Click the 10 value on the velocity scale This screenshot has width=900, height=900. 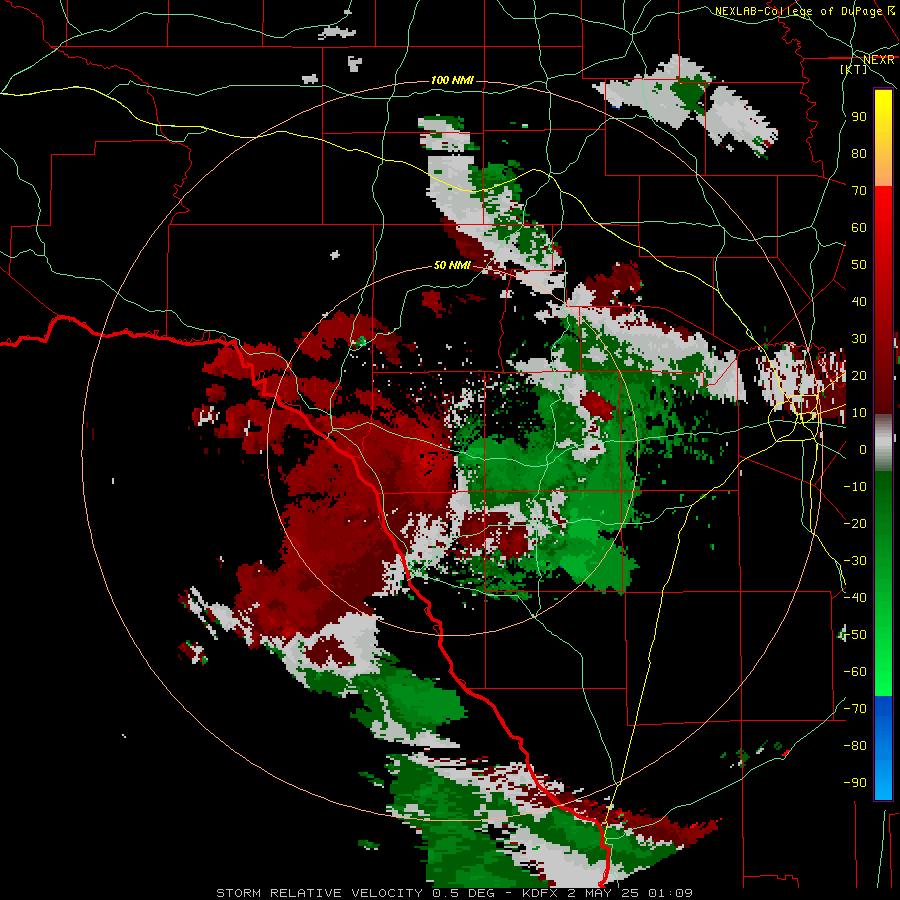(x=859, y=413)
